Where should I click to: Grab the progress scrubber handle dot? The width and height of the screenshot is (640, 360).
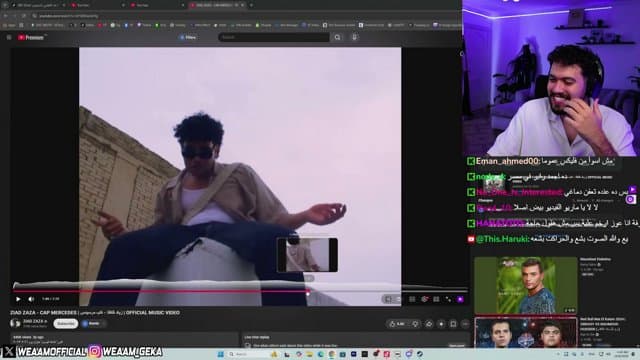coord(308,293)
